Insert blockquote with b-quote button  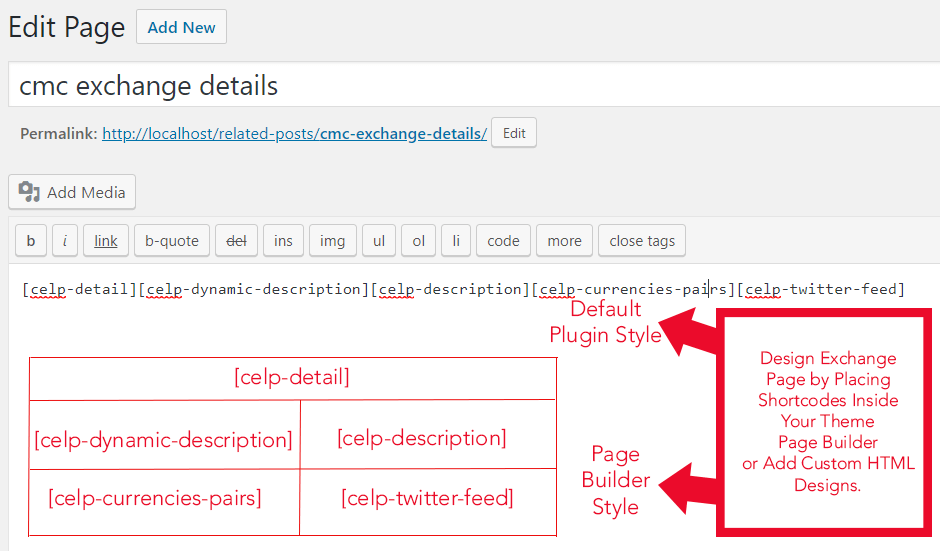172,241
